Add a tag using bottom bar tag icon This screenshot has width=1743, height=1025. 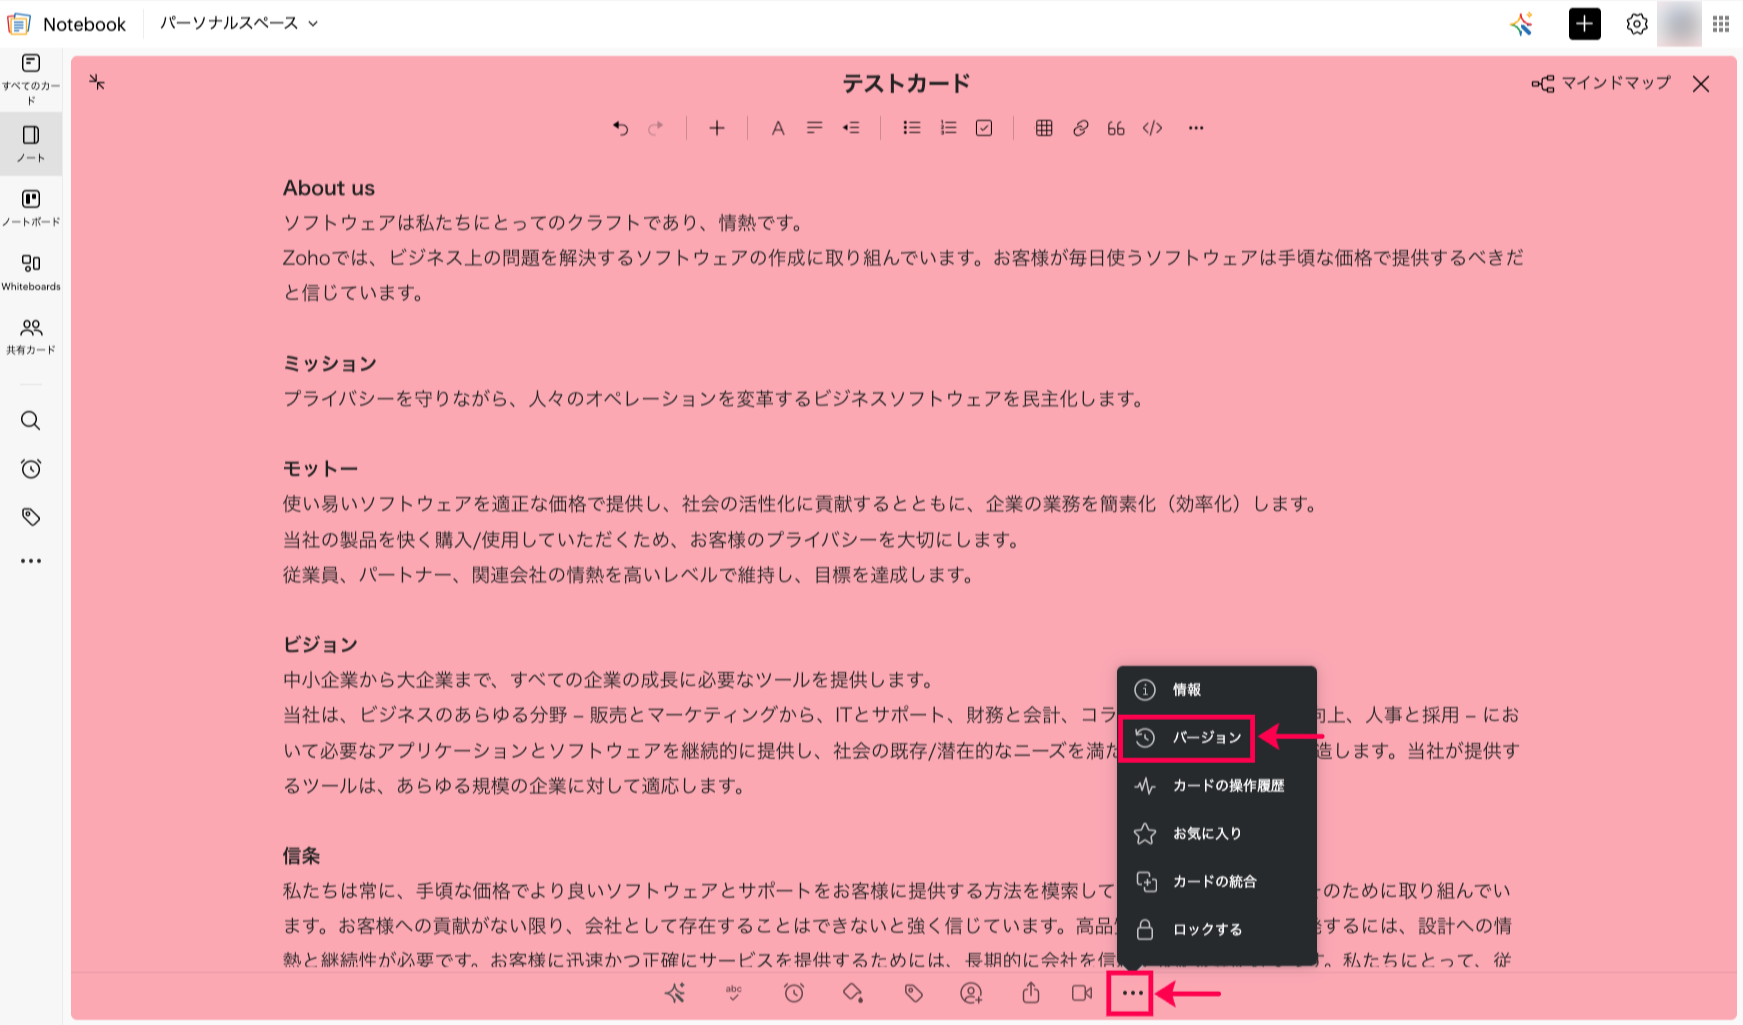(913, 993)
